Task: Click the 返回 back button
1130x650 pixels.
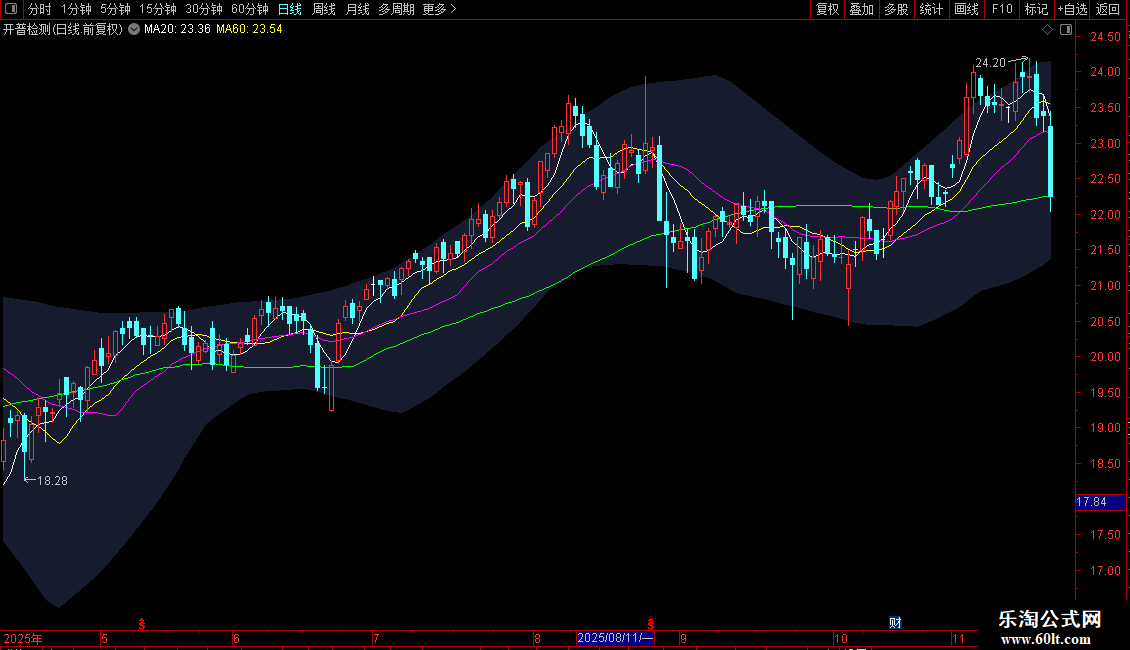Action: 1108,9
